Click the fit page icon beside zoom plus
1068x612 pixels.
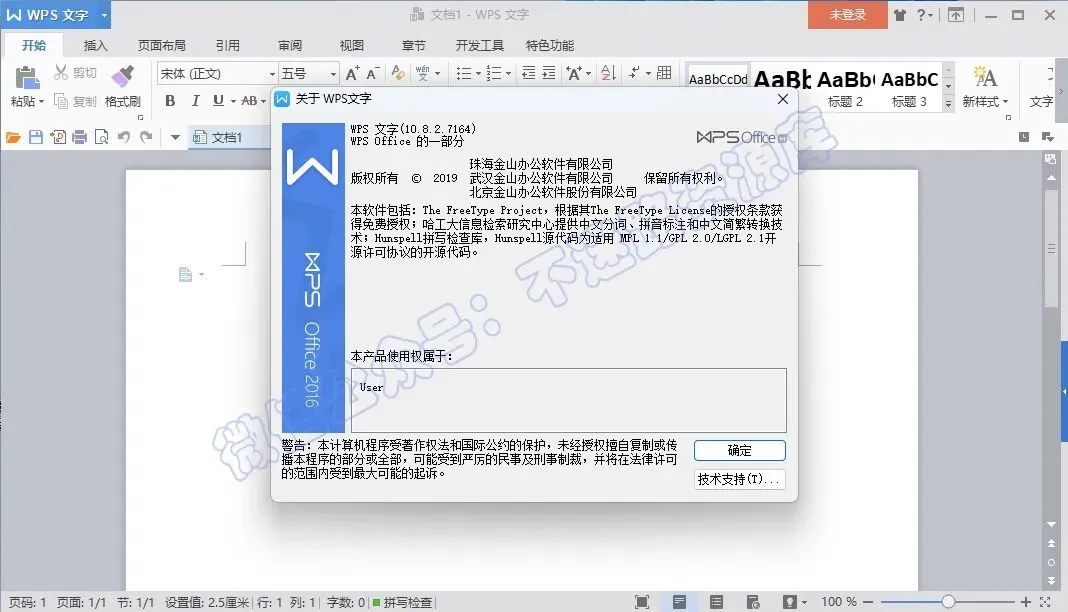(x=1045, y=602)
